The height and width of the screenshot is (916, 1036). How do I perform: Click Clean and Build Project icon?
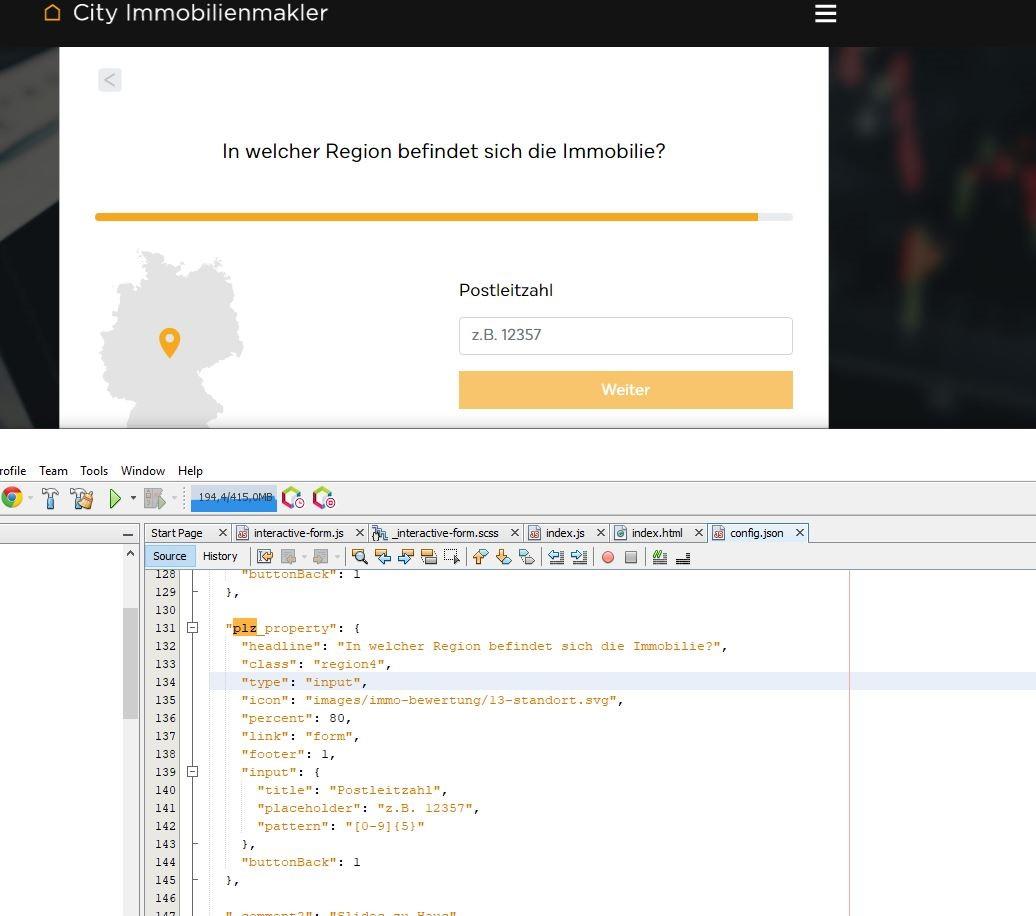82,498
